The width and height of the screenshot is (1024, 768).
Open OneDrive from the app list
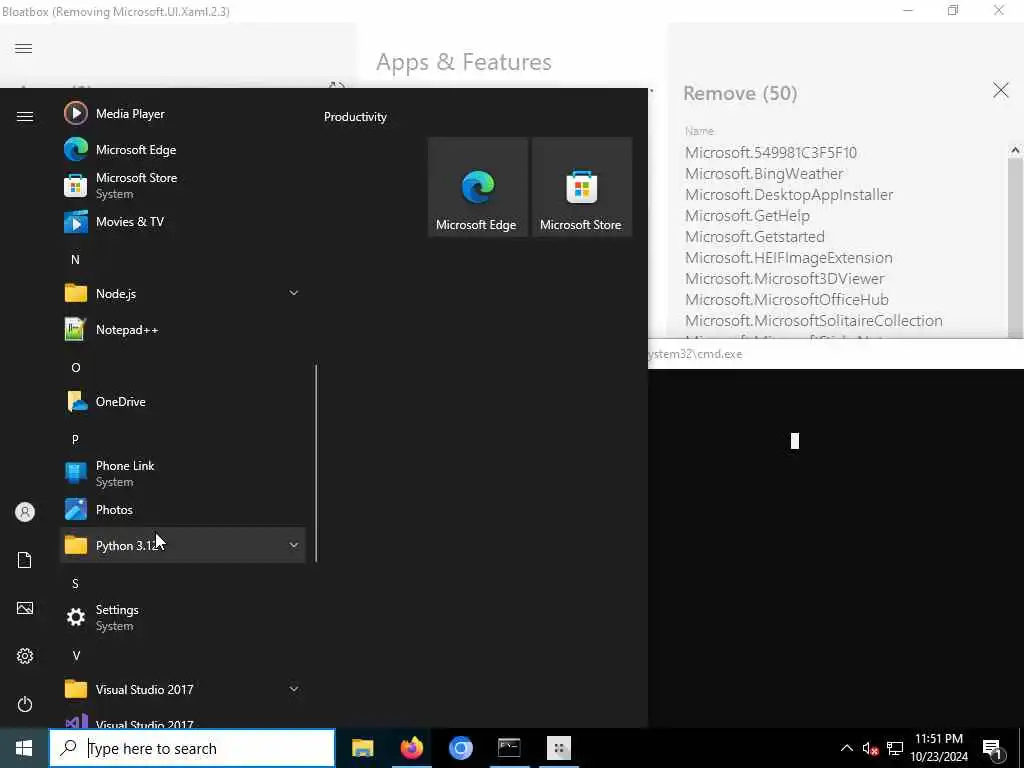[x=183, y=401]
